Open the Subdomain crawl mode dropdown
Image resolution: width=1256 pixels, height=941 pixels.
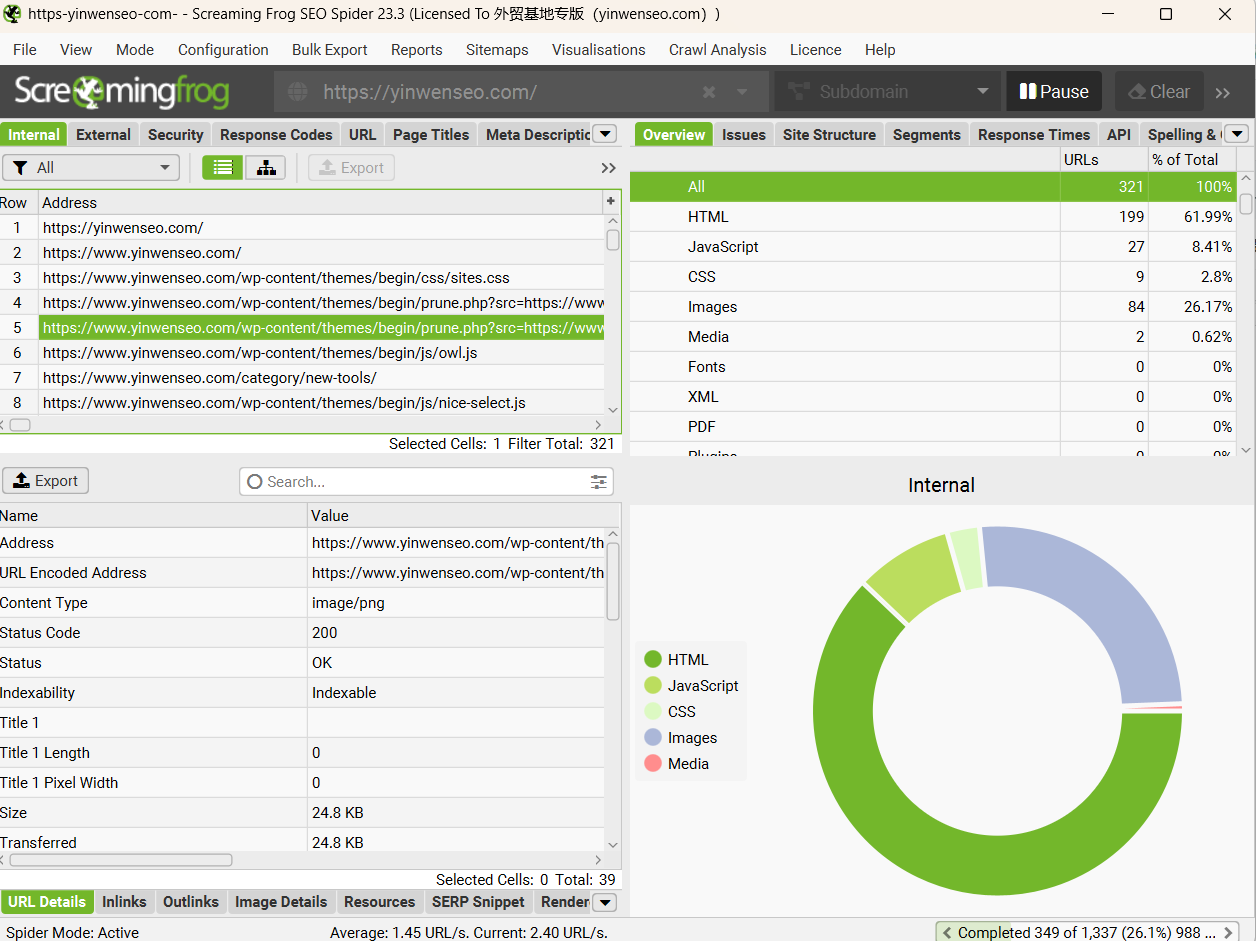(887, 92)
